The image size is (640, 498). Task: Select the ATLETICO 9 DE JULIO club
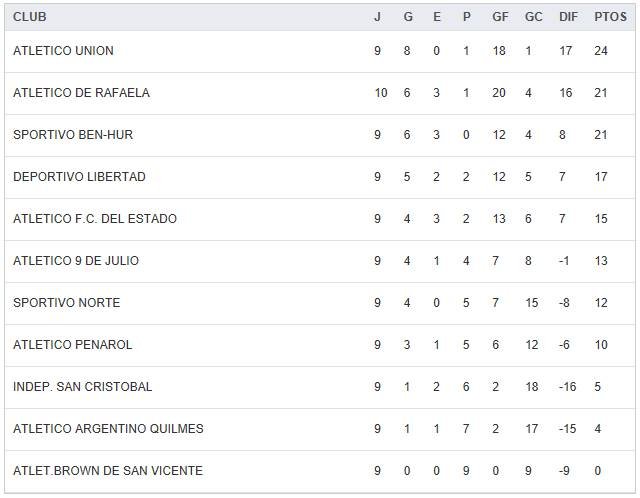[x=76, y=261]
